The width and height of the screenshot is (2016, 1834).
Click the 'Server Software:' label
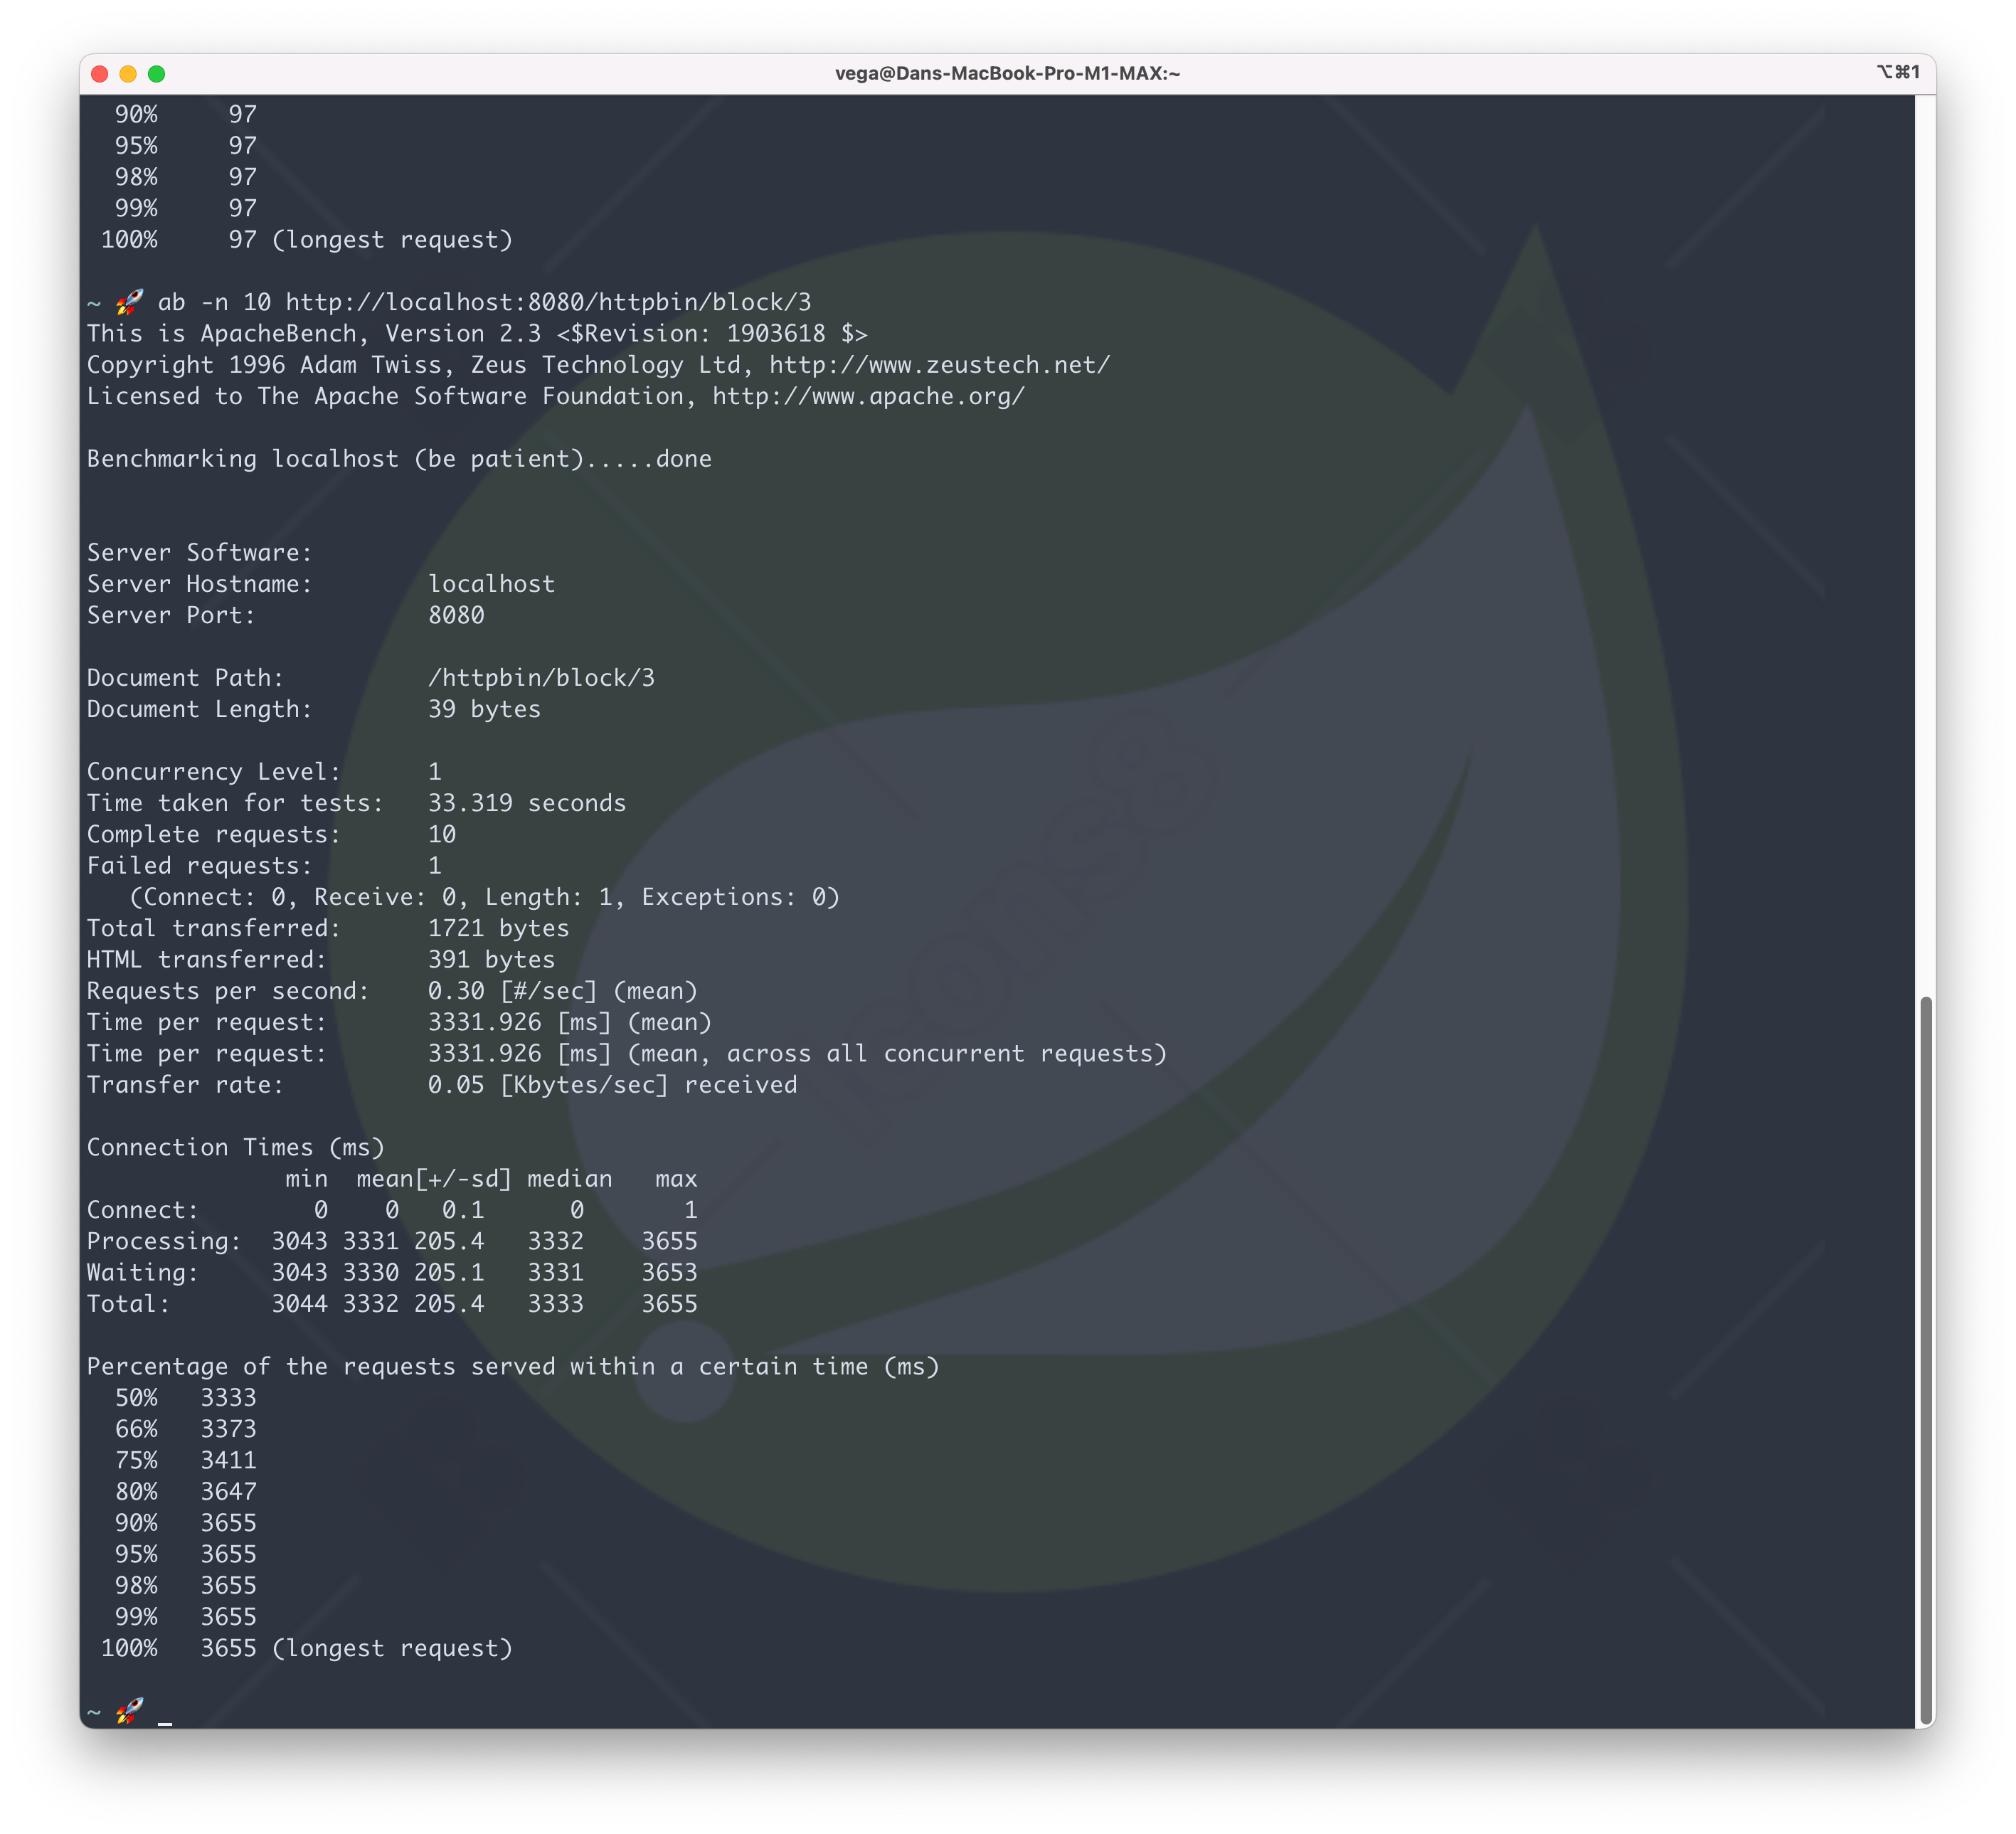pyautogui.click(x=199, y=553)
